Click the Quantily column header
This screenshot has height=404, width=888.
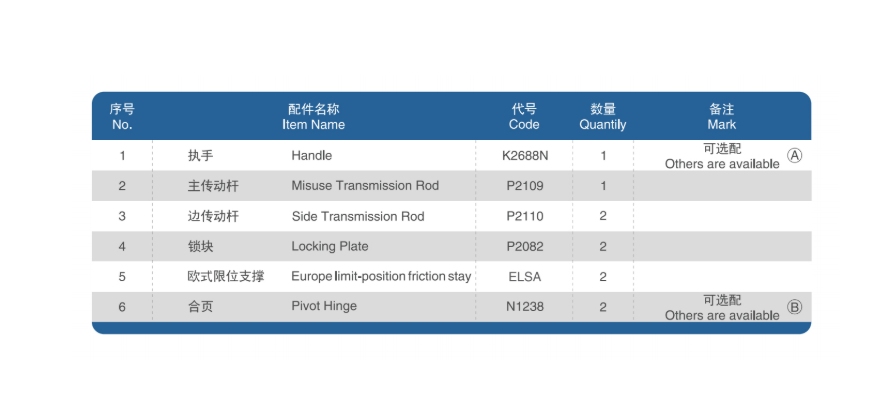point(603,117)
